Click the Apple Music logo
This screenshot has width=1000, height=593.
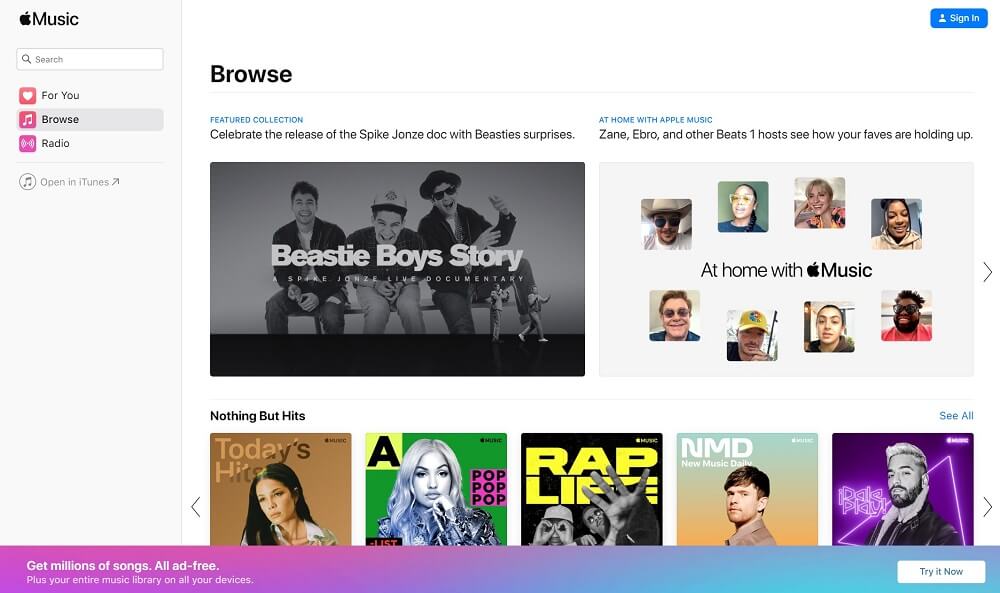point(49,19)
